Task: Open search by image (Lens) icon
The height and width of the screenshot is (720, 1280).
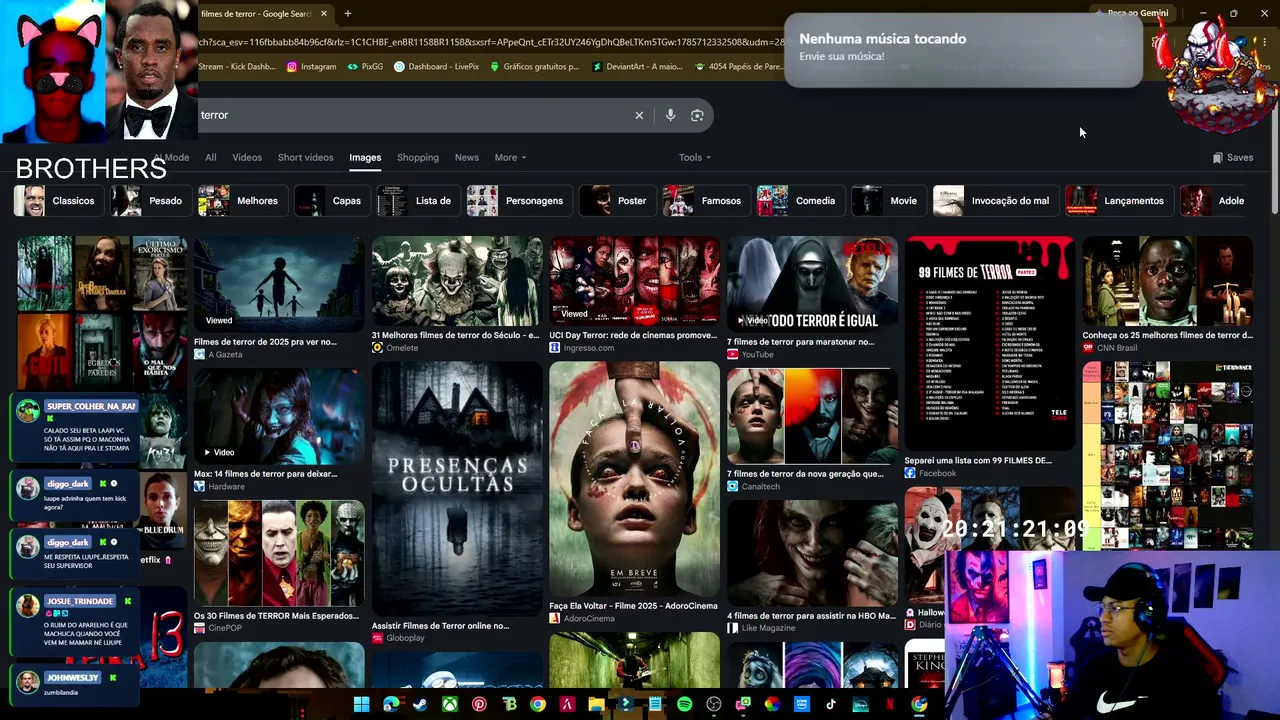Action: pos(697,115)
